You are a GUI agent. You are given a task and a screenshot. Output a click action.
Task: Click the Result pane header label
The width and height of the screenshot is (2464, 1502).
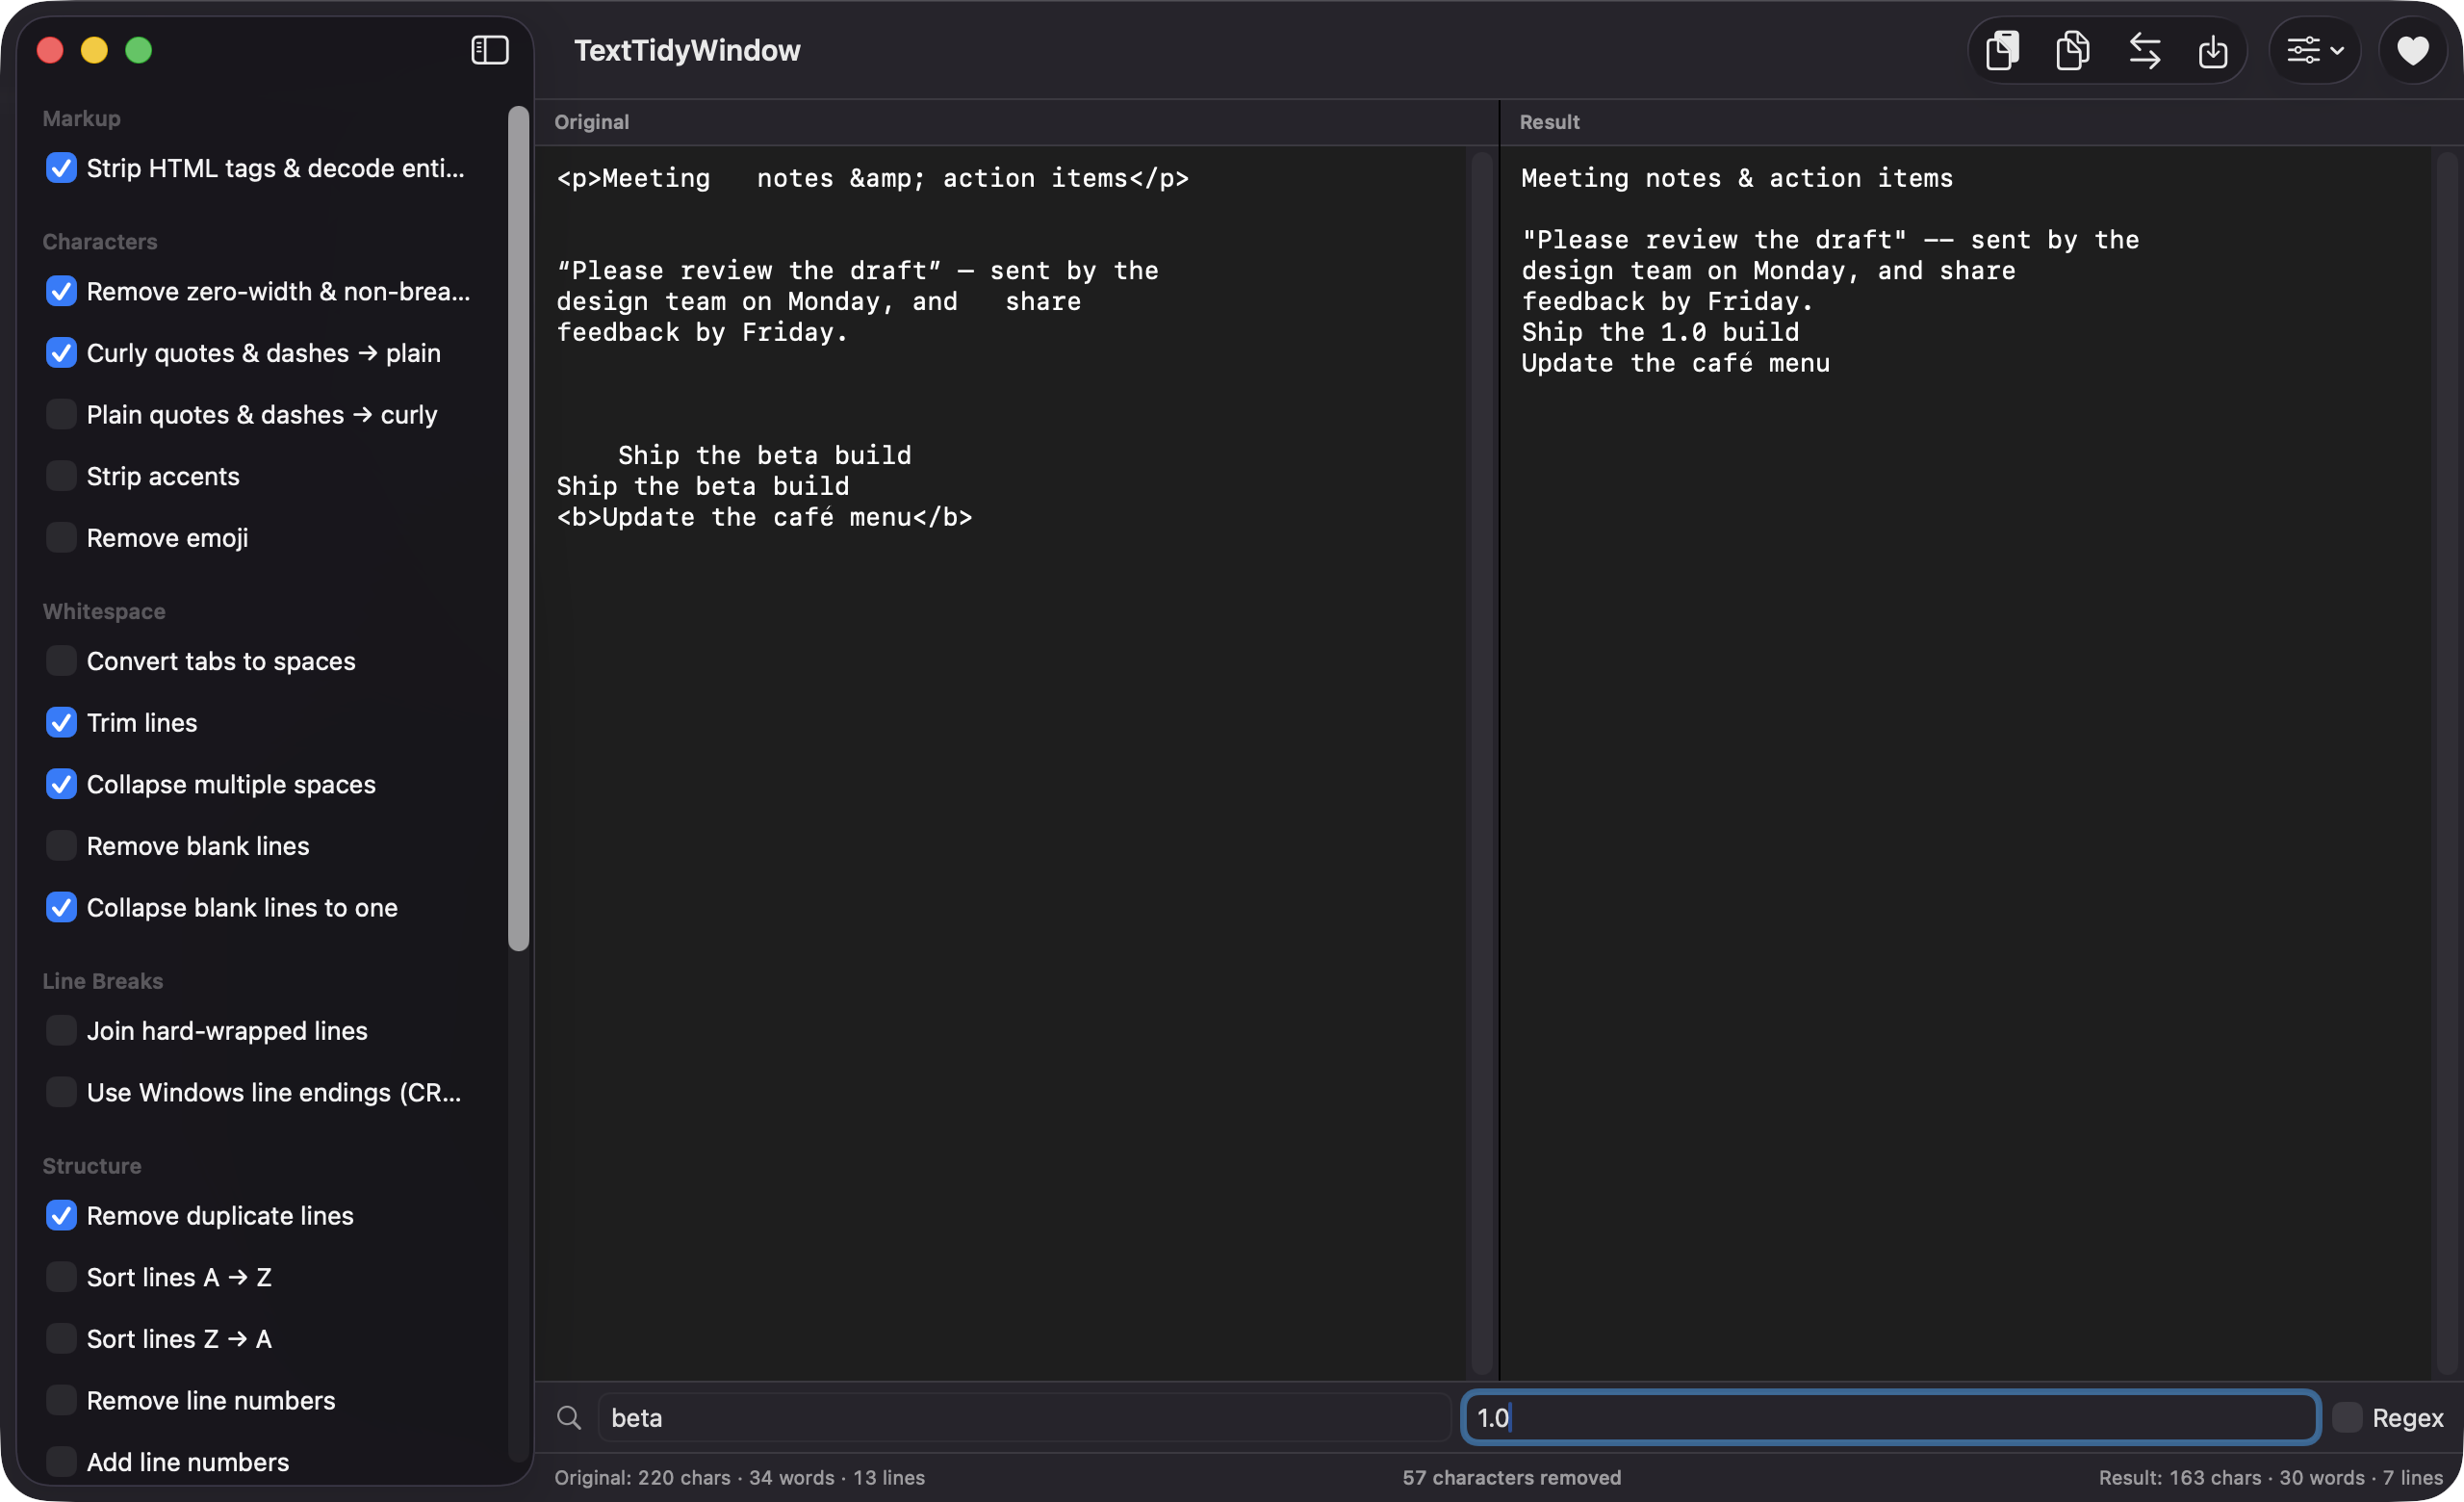(x=1549, y=122)
